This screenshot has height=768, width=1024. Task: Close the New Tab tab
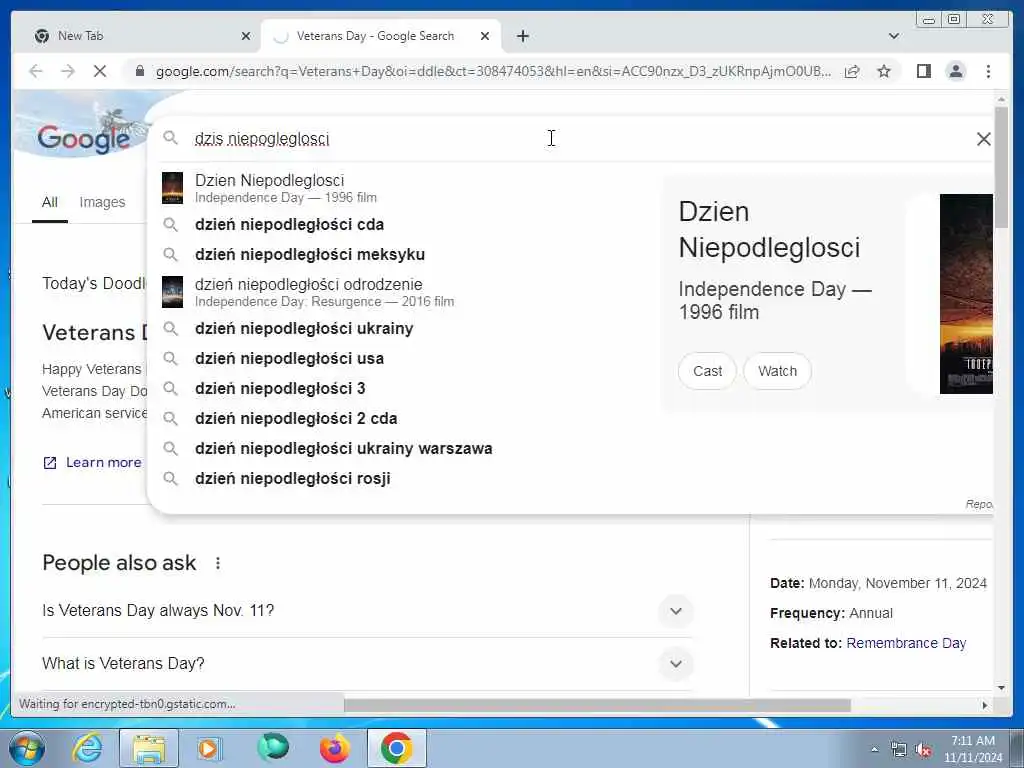pyautogui.click(x=246, y=36)
